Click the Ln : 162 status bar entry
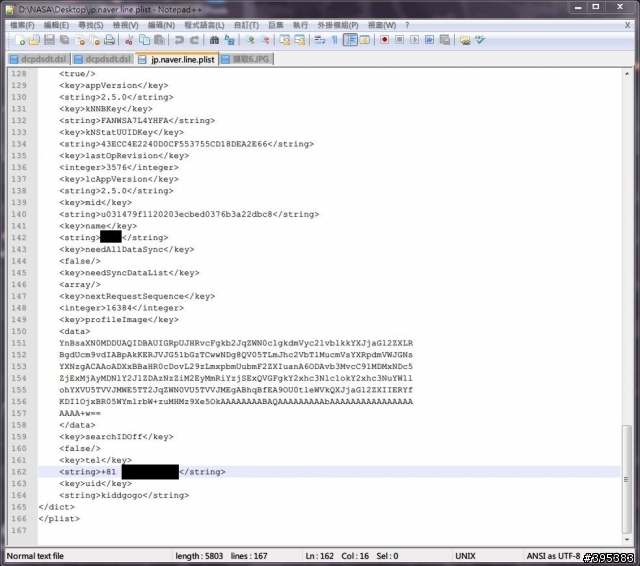Screen dimensions: 640x566 tap(319, 556)
